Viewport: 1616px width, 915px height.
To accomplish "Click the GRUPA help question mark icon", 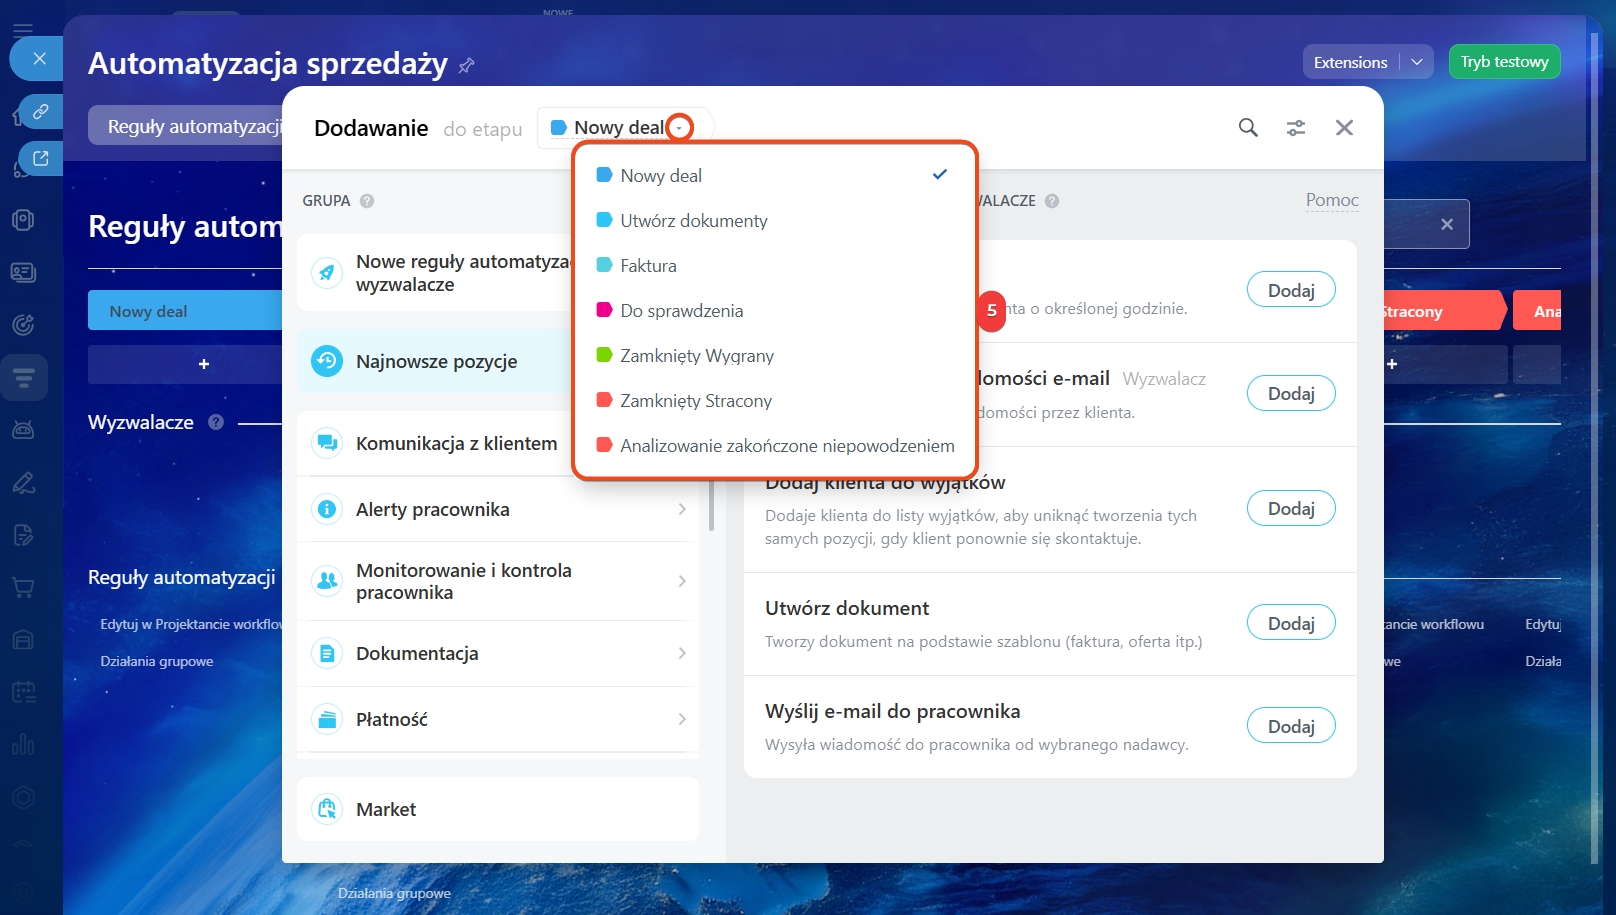I will pos(367,201).
